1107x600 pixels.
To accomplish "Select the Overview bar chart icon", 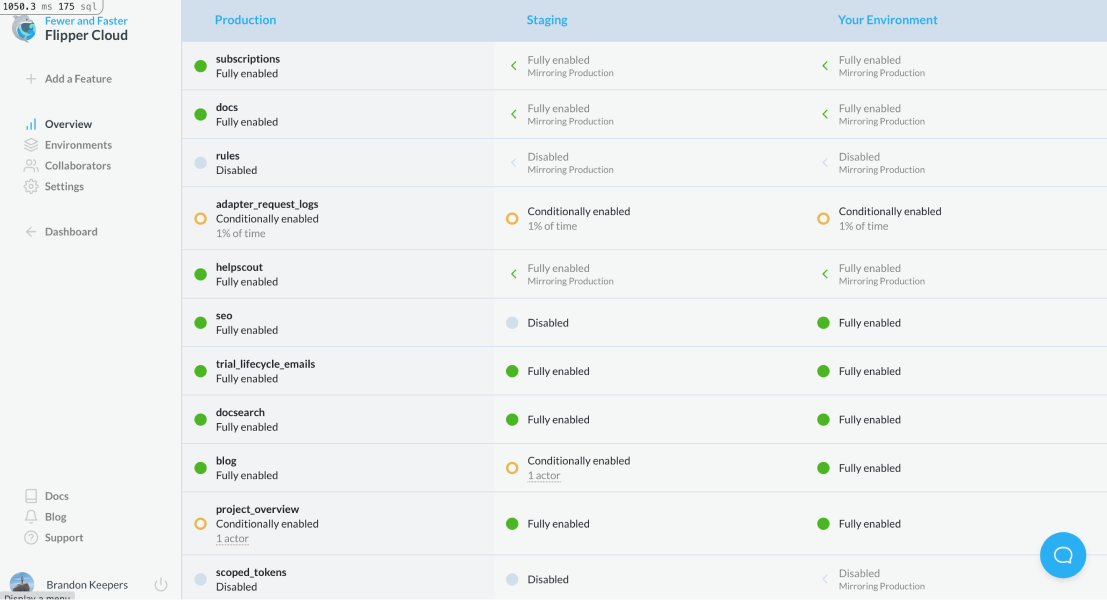I will [31, 124].
